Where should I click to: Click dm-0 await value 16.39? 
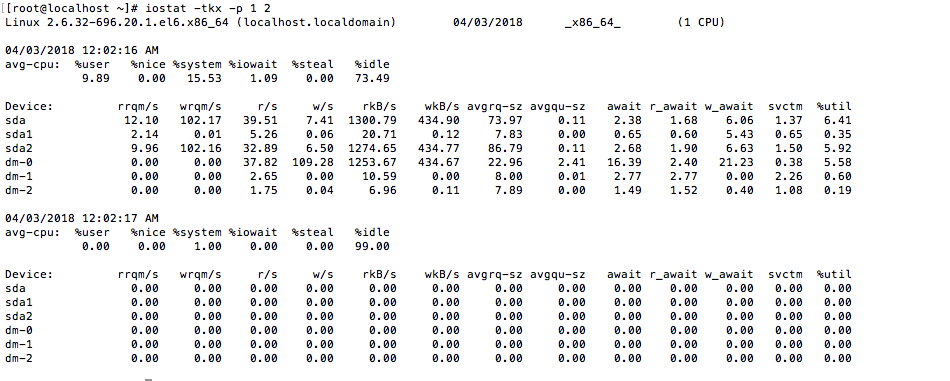624,162
